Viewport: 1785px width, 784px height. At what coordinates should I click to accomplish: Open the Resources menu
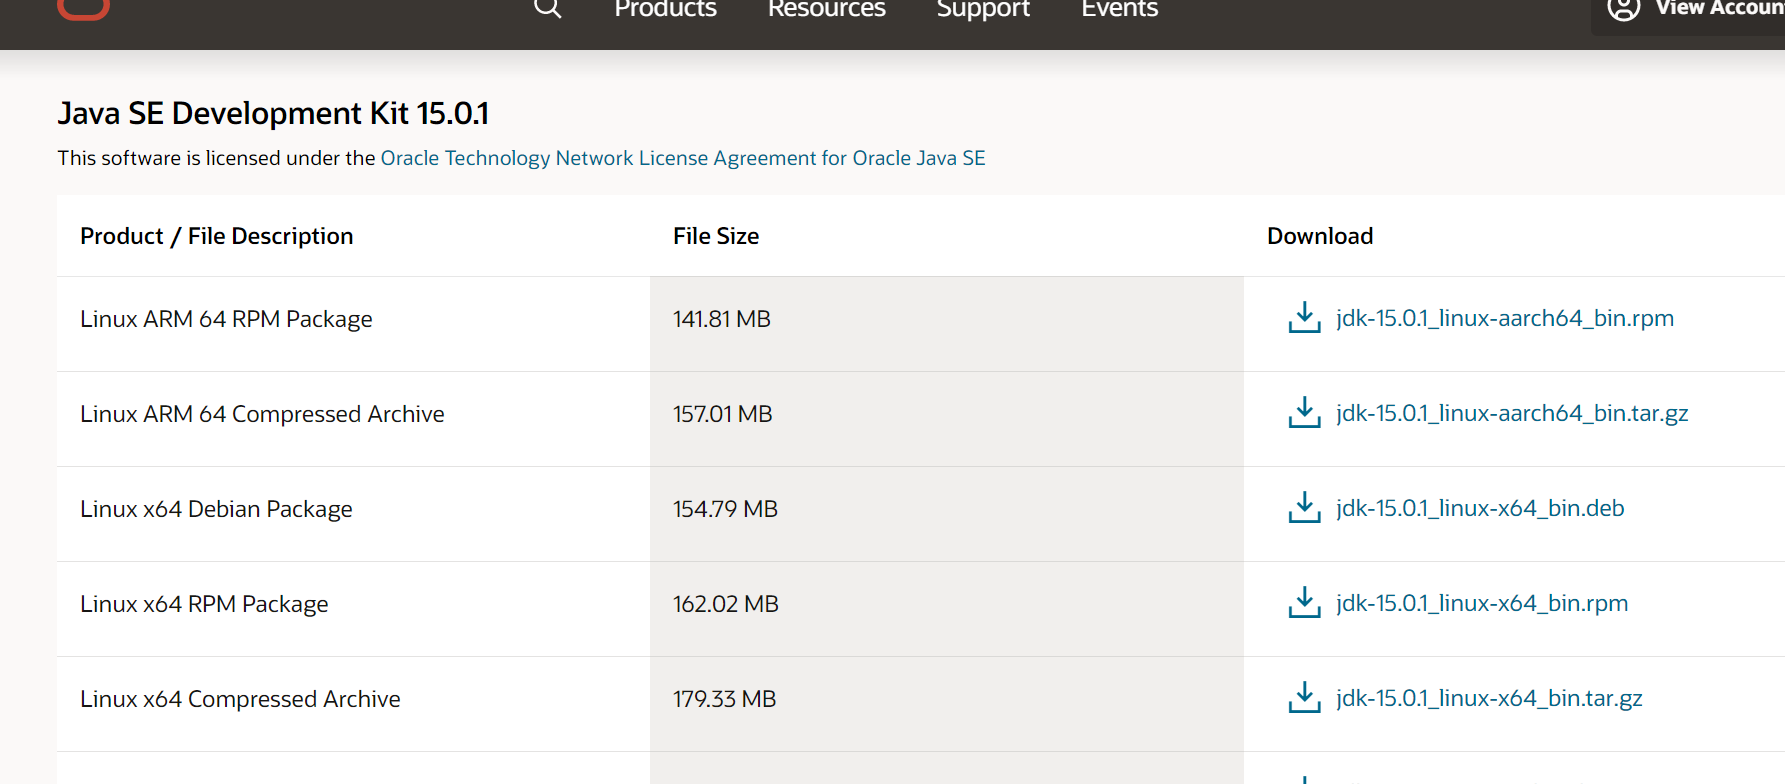tap(826, 9)
